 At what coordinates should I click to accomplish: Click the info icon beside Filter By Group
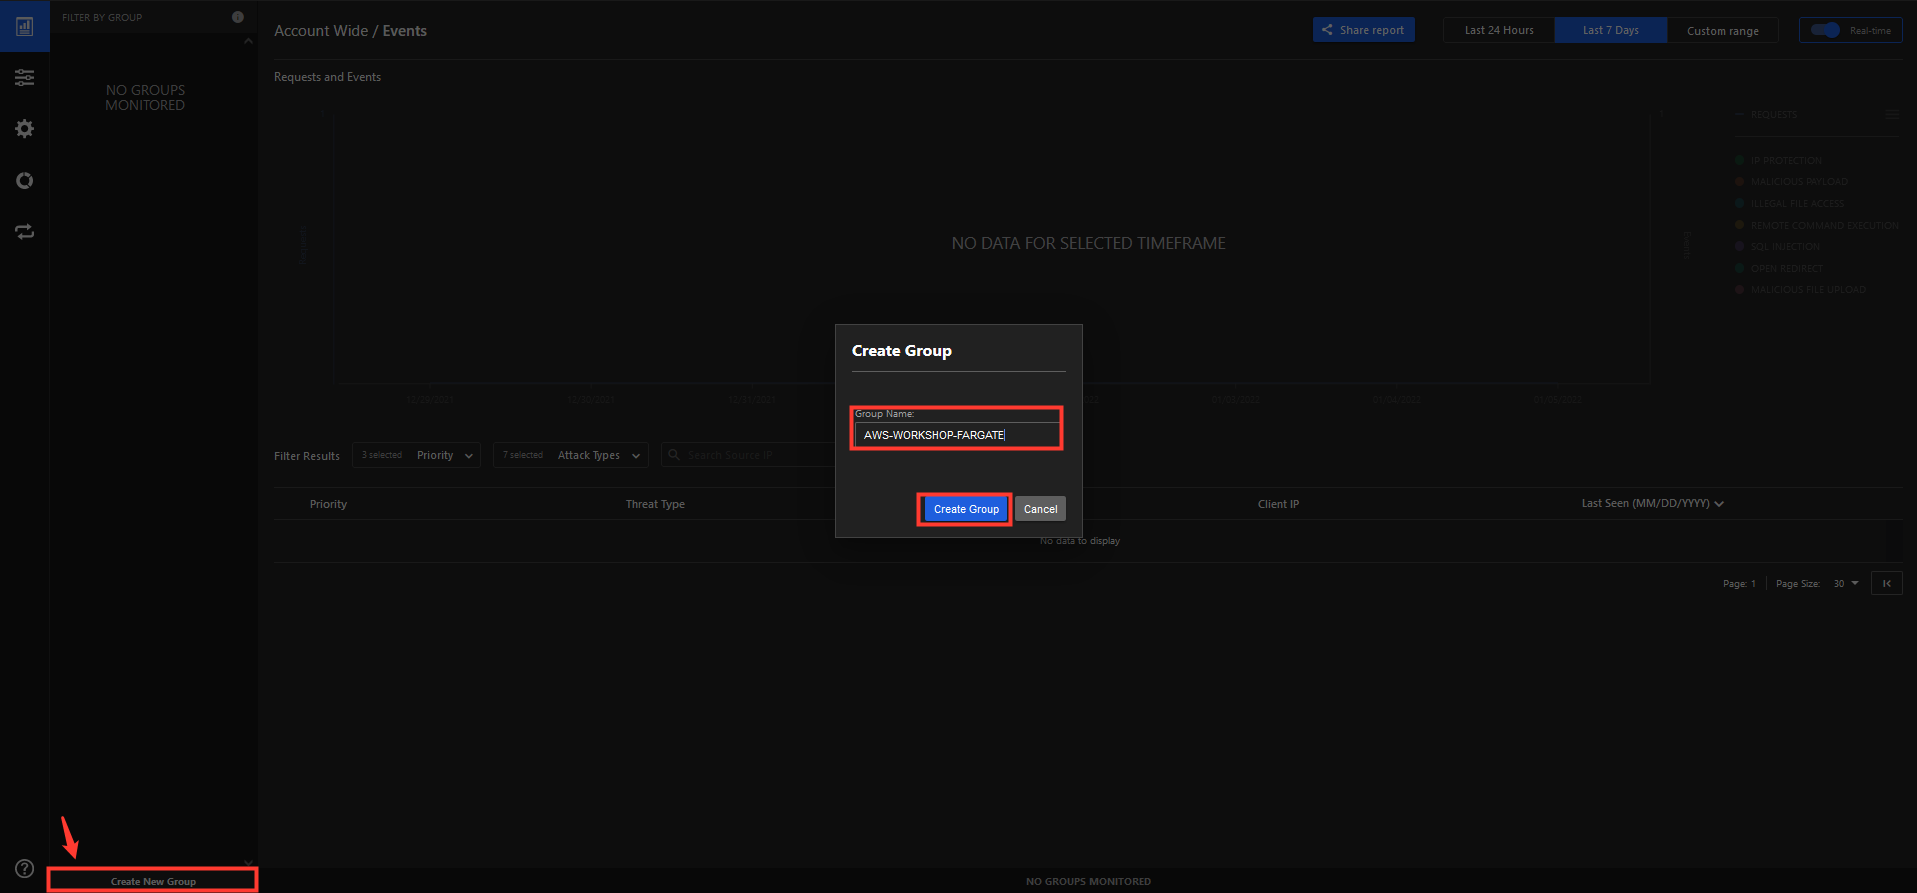[238, 17]
